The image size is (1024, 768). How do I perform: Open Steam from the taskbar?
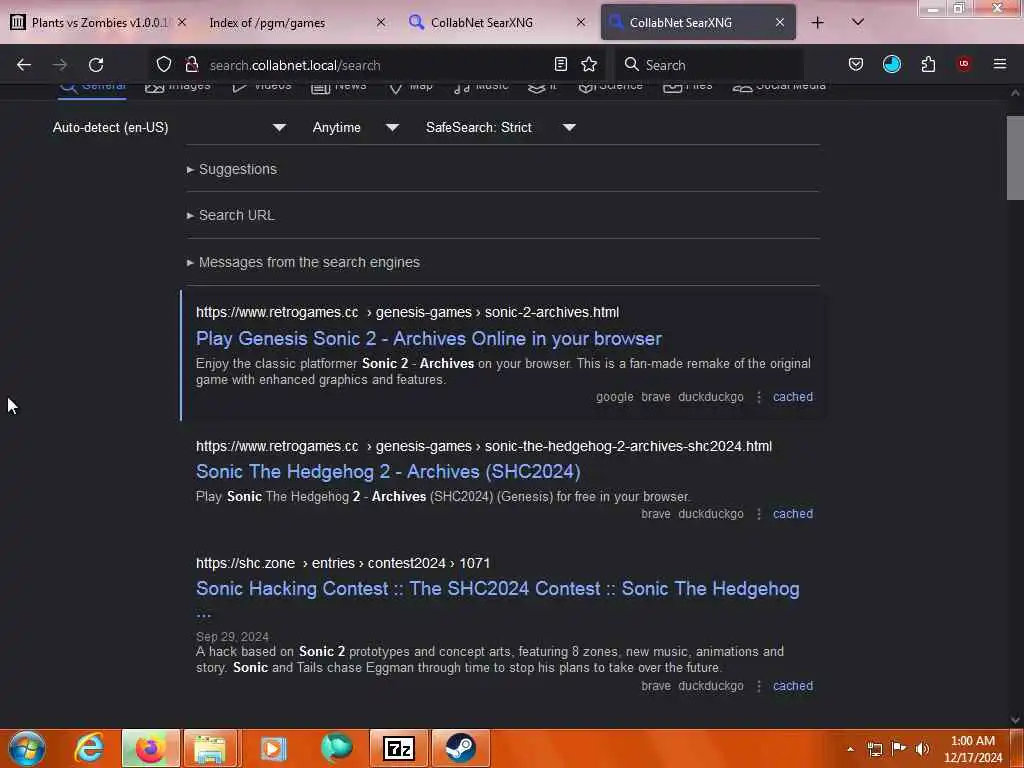[460, 748]
